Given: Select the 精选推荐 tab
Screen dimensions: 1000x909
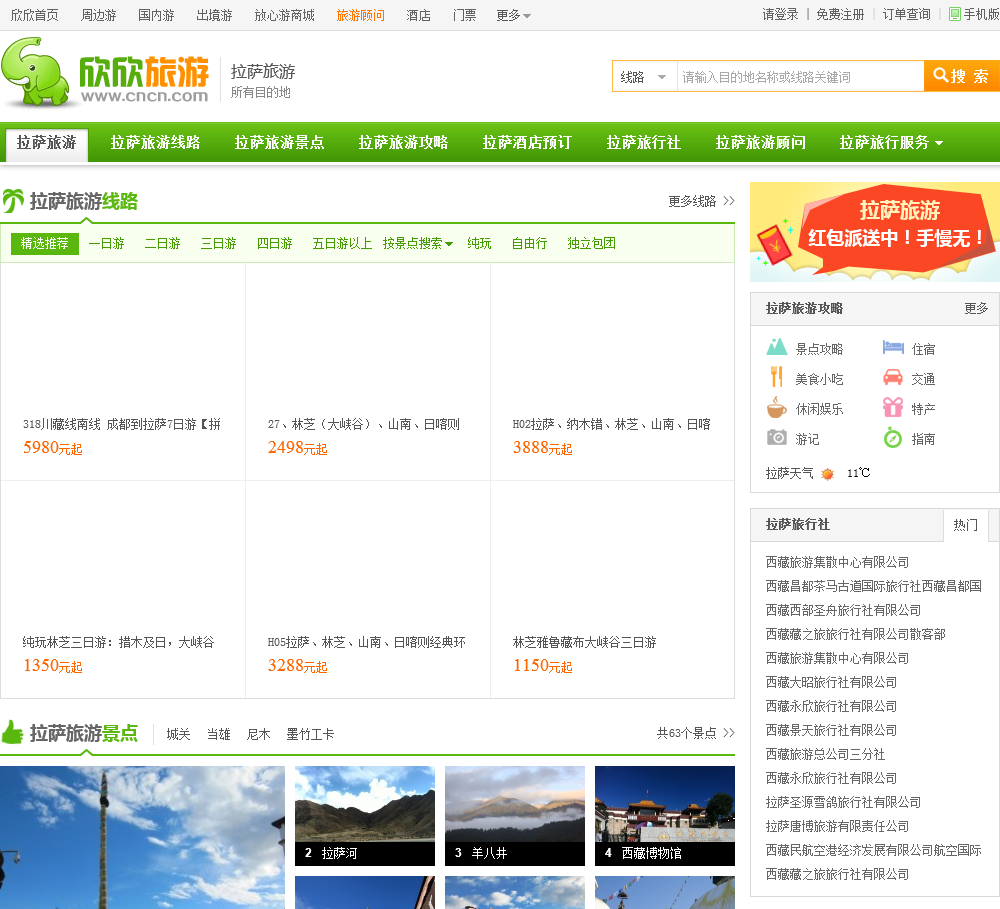Looking at the screenshot, I should (45, 243).
